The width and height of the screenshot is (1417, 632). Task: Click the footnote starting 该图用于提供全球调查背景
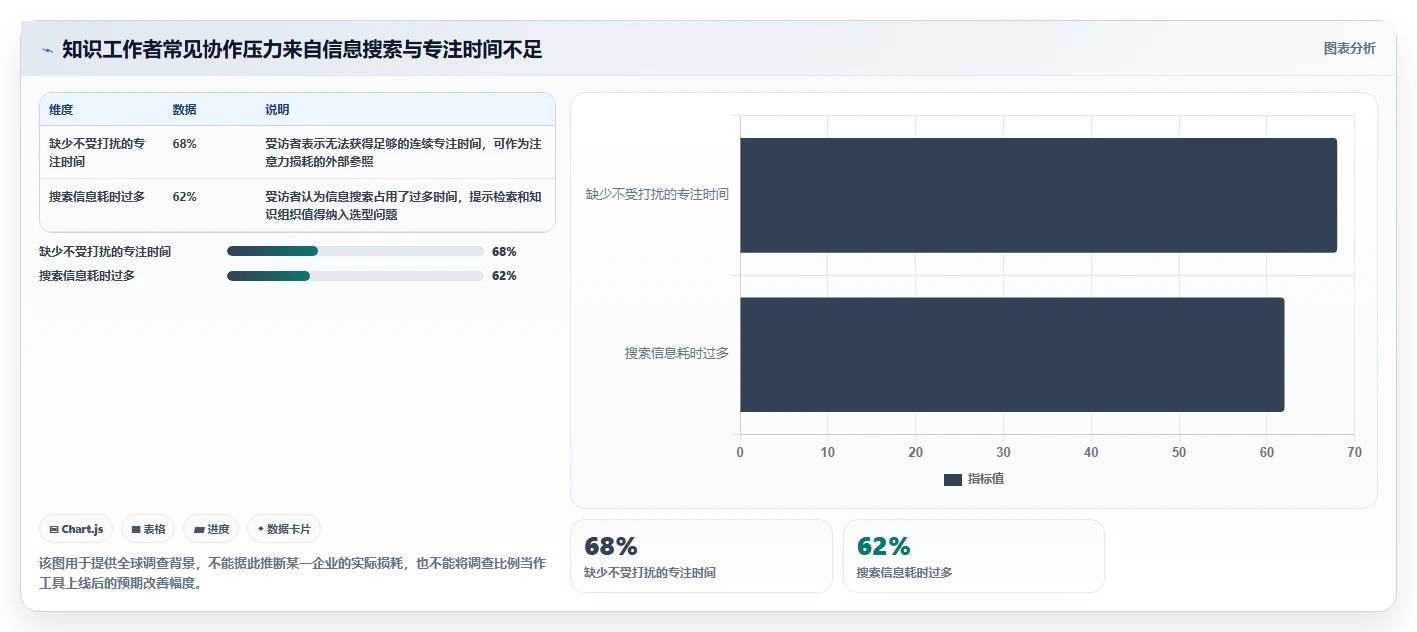tap(292, 574)
